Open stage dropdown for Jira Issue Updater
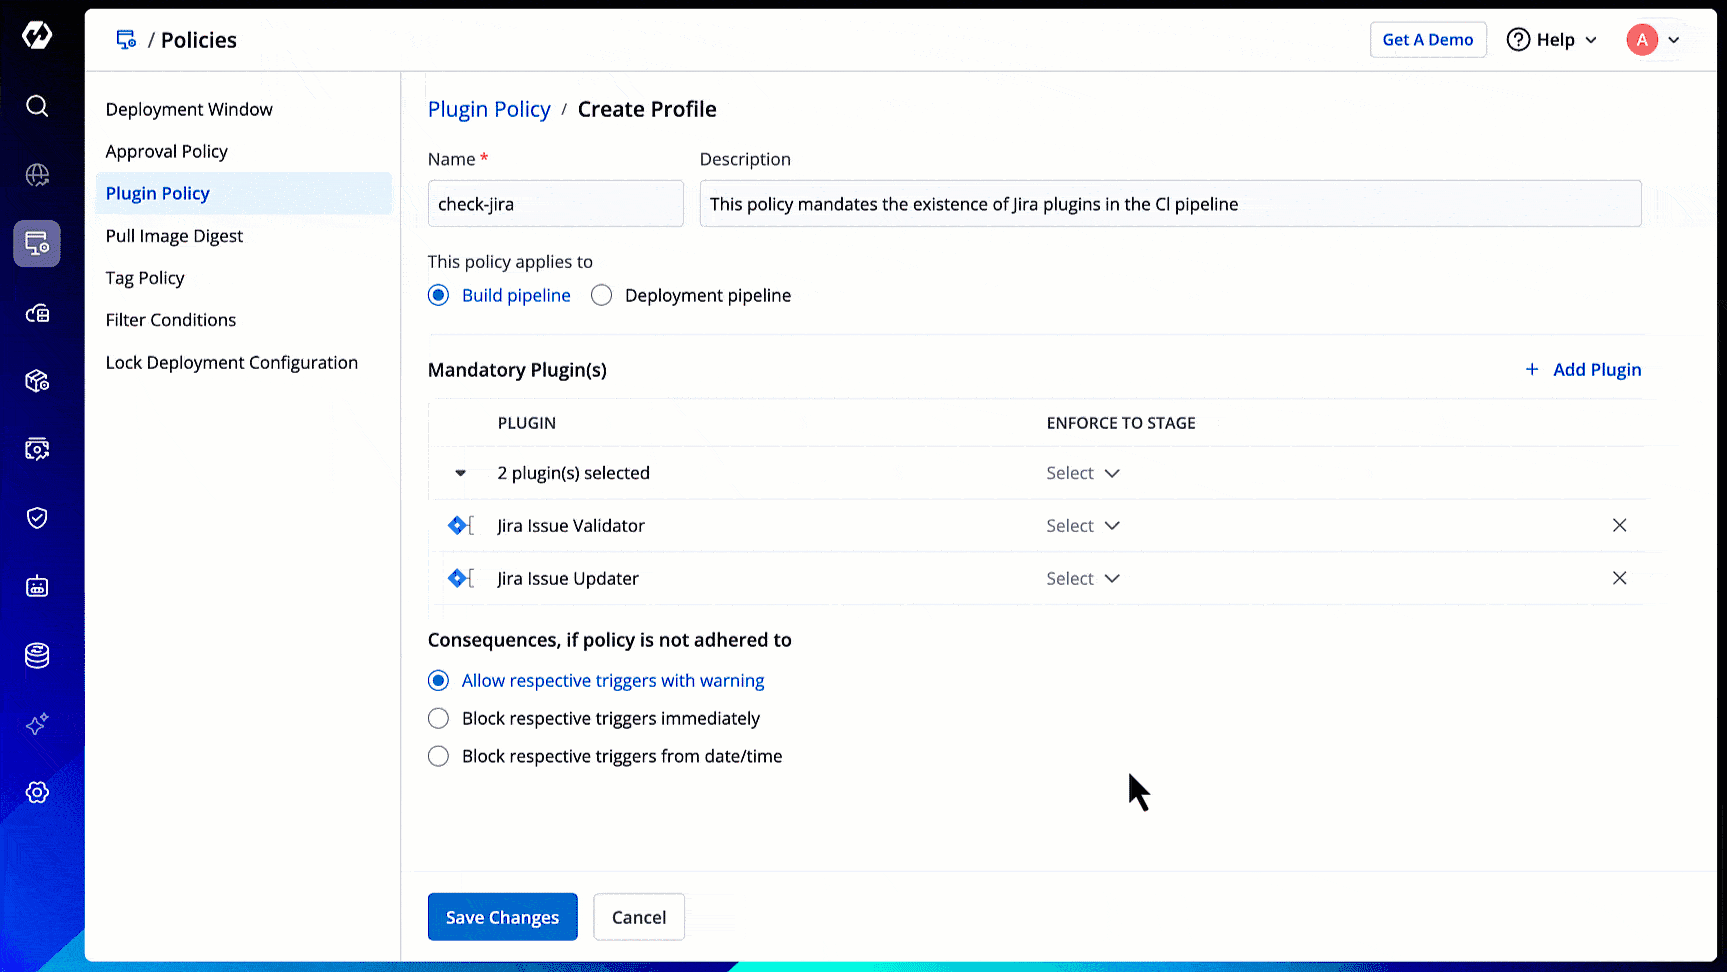 pyautogui.click(x=1082, y=579)
